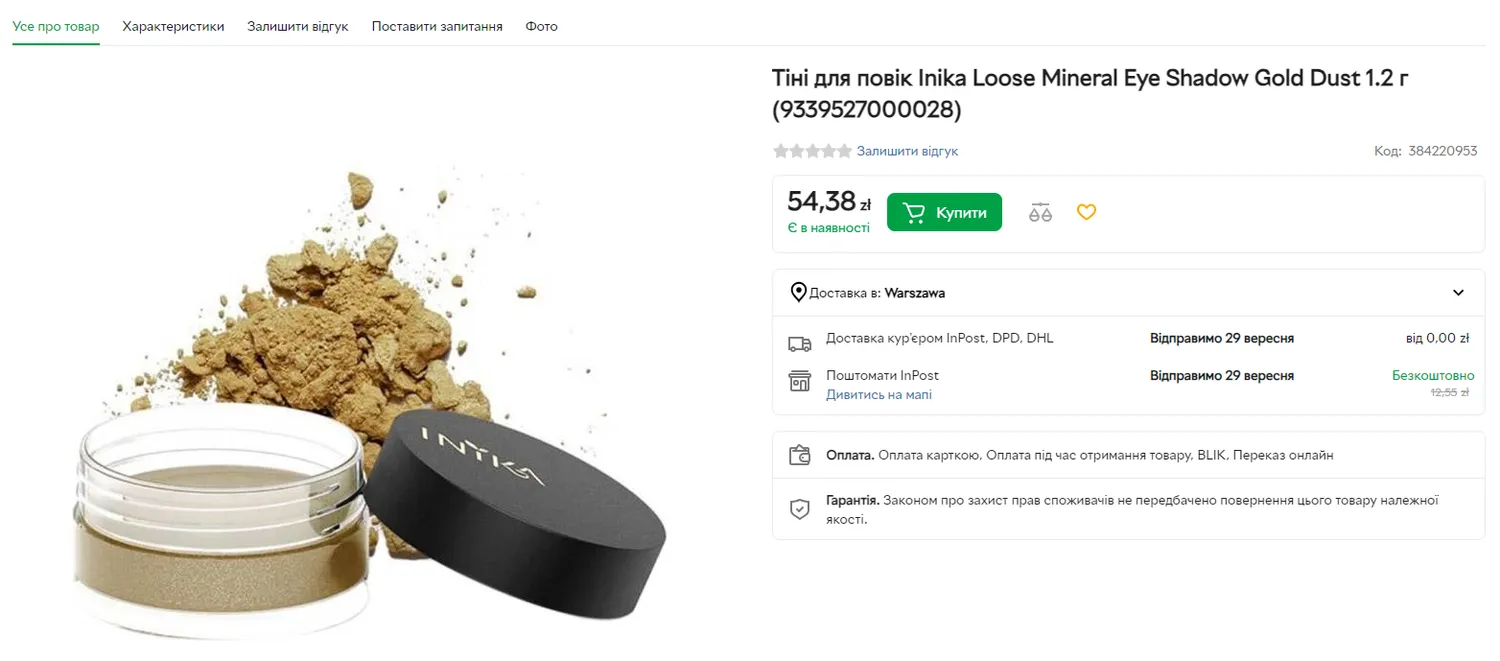Click the compare scales icon
The height and width of the screenshot is (661, 1500).
(x=1040, y=212)
